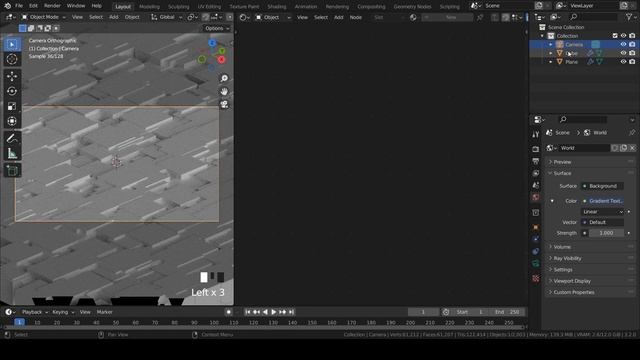The image size is (640, 360).
Task: Adjust the Strength value field
Action: (x=606, y=233)
